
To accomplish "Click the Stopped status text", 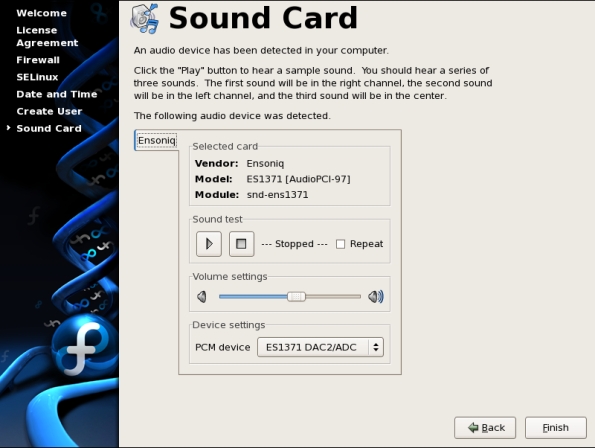I will [294, 244].
